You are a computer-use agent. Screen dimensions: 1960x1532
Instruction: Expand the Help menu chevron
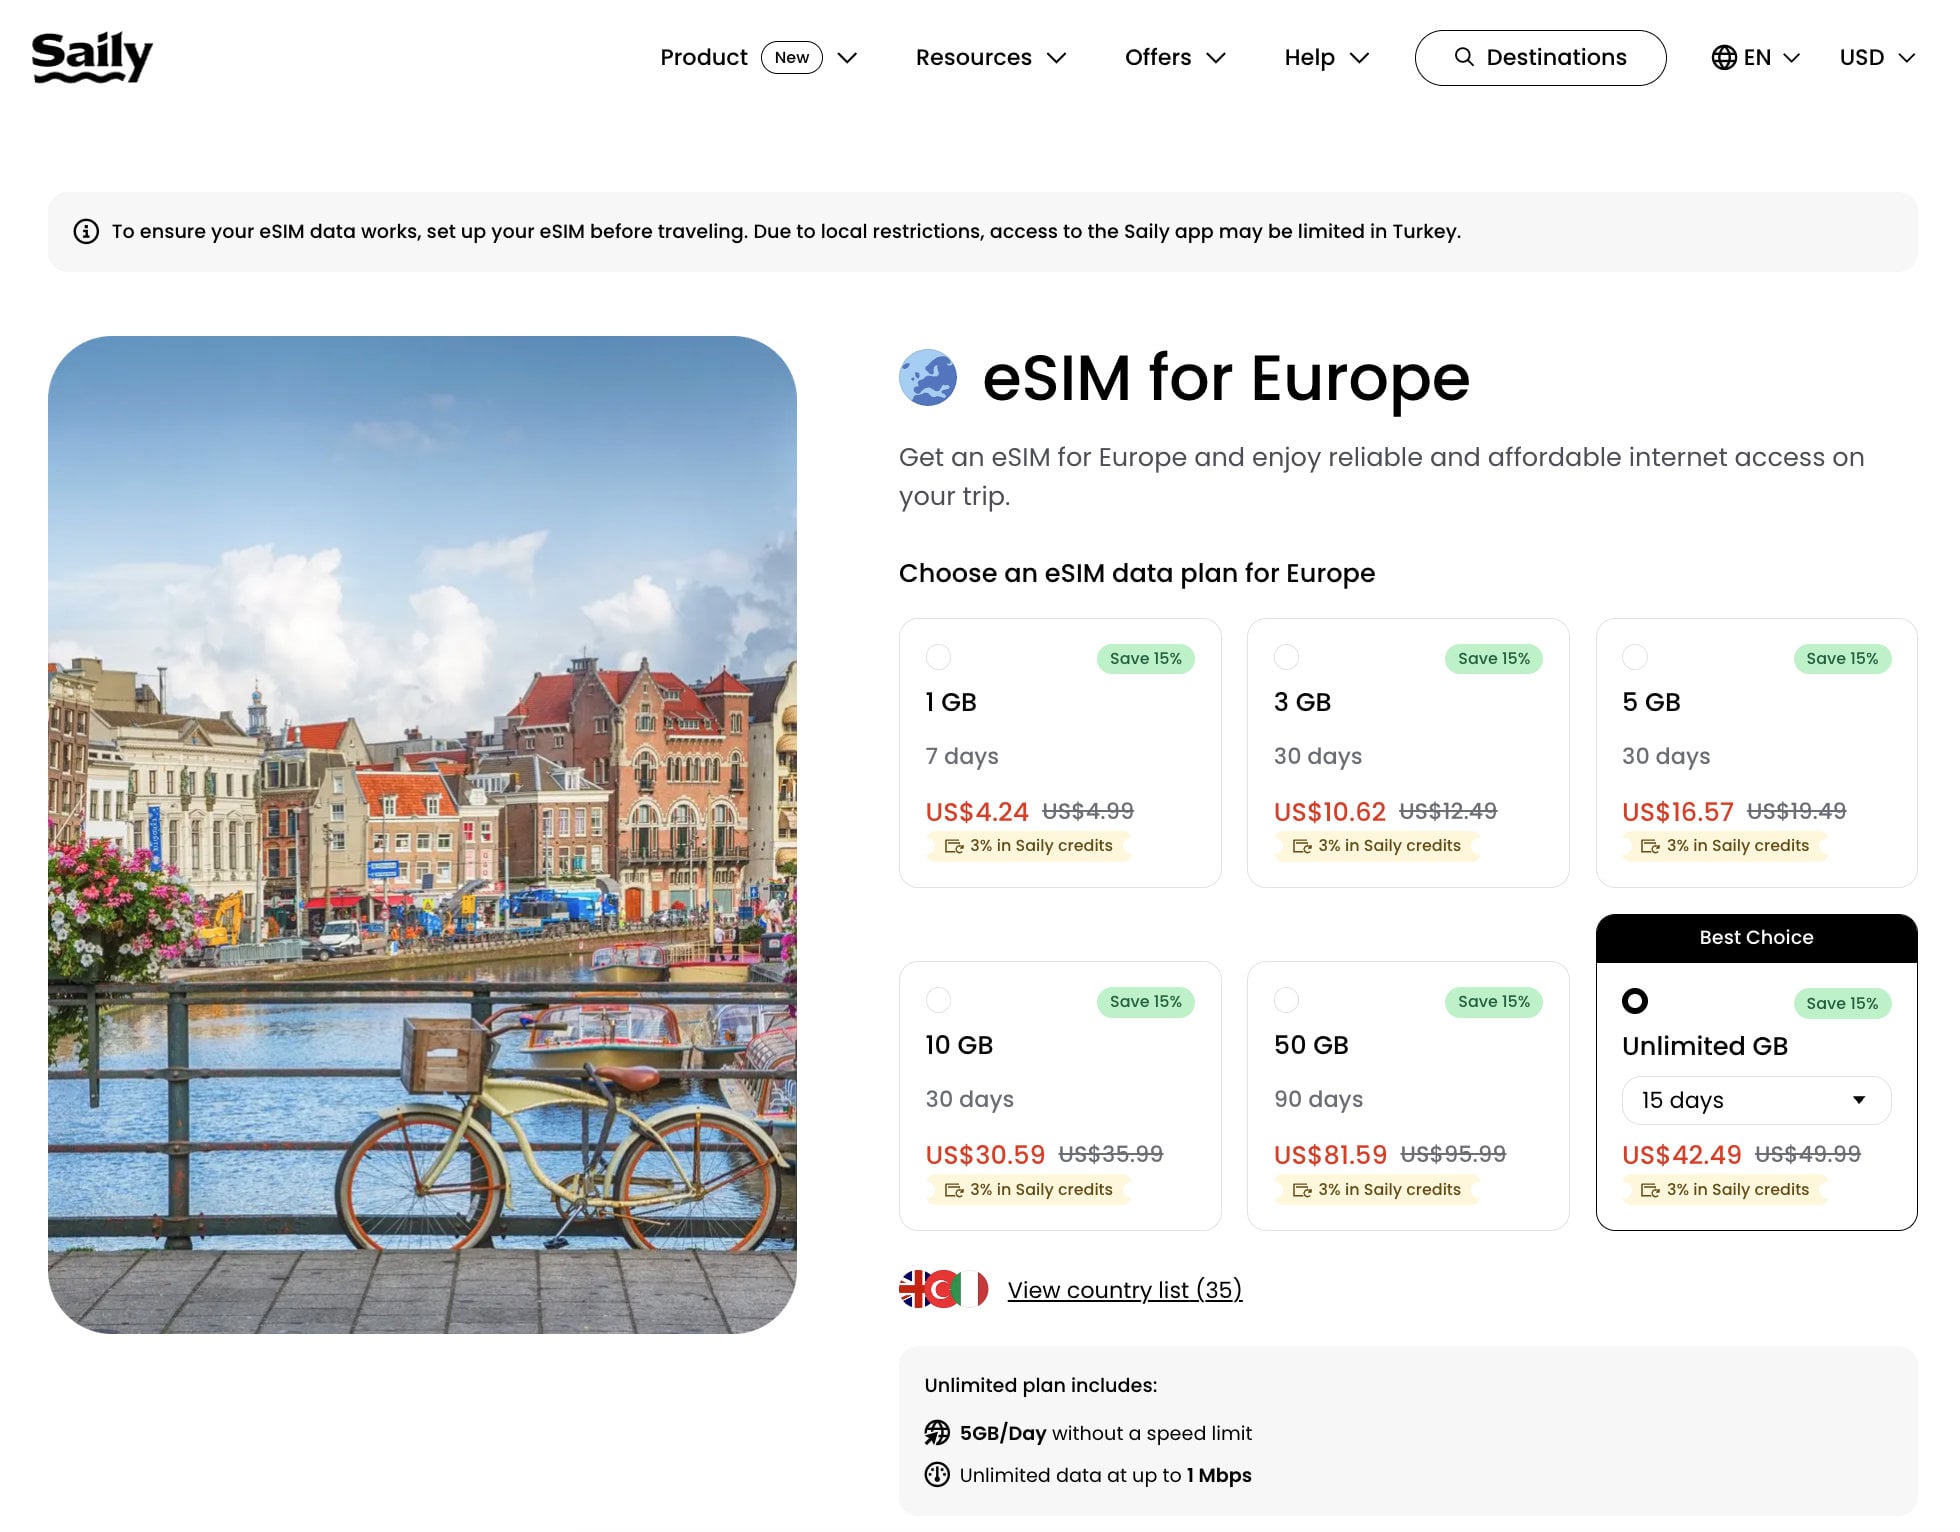[x=1359, y=58]
